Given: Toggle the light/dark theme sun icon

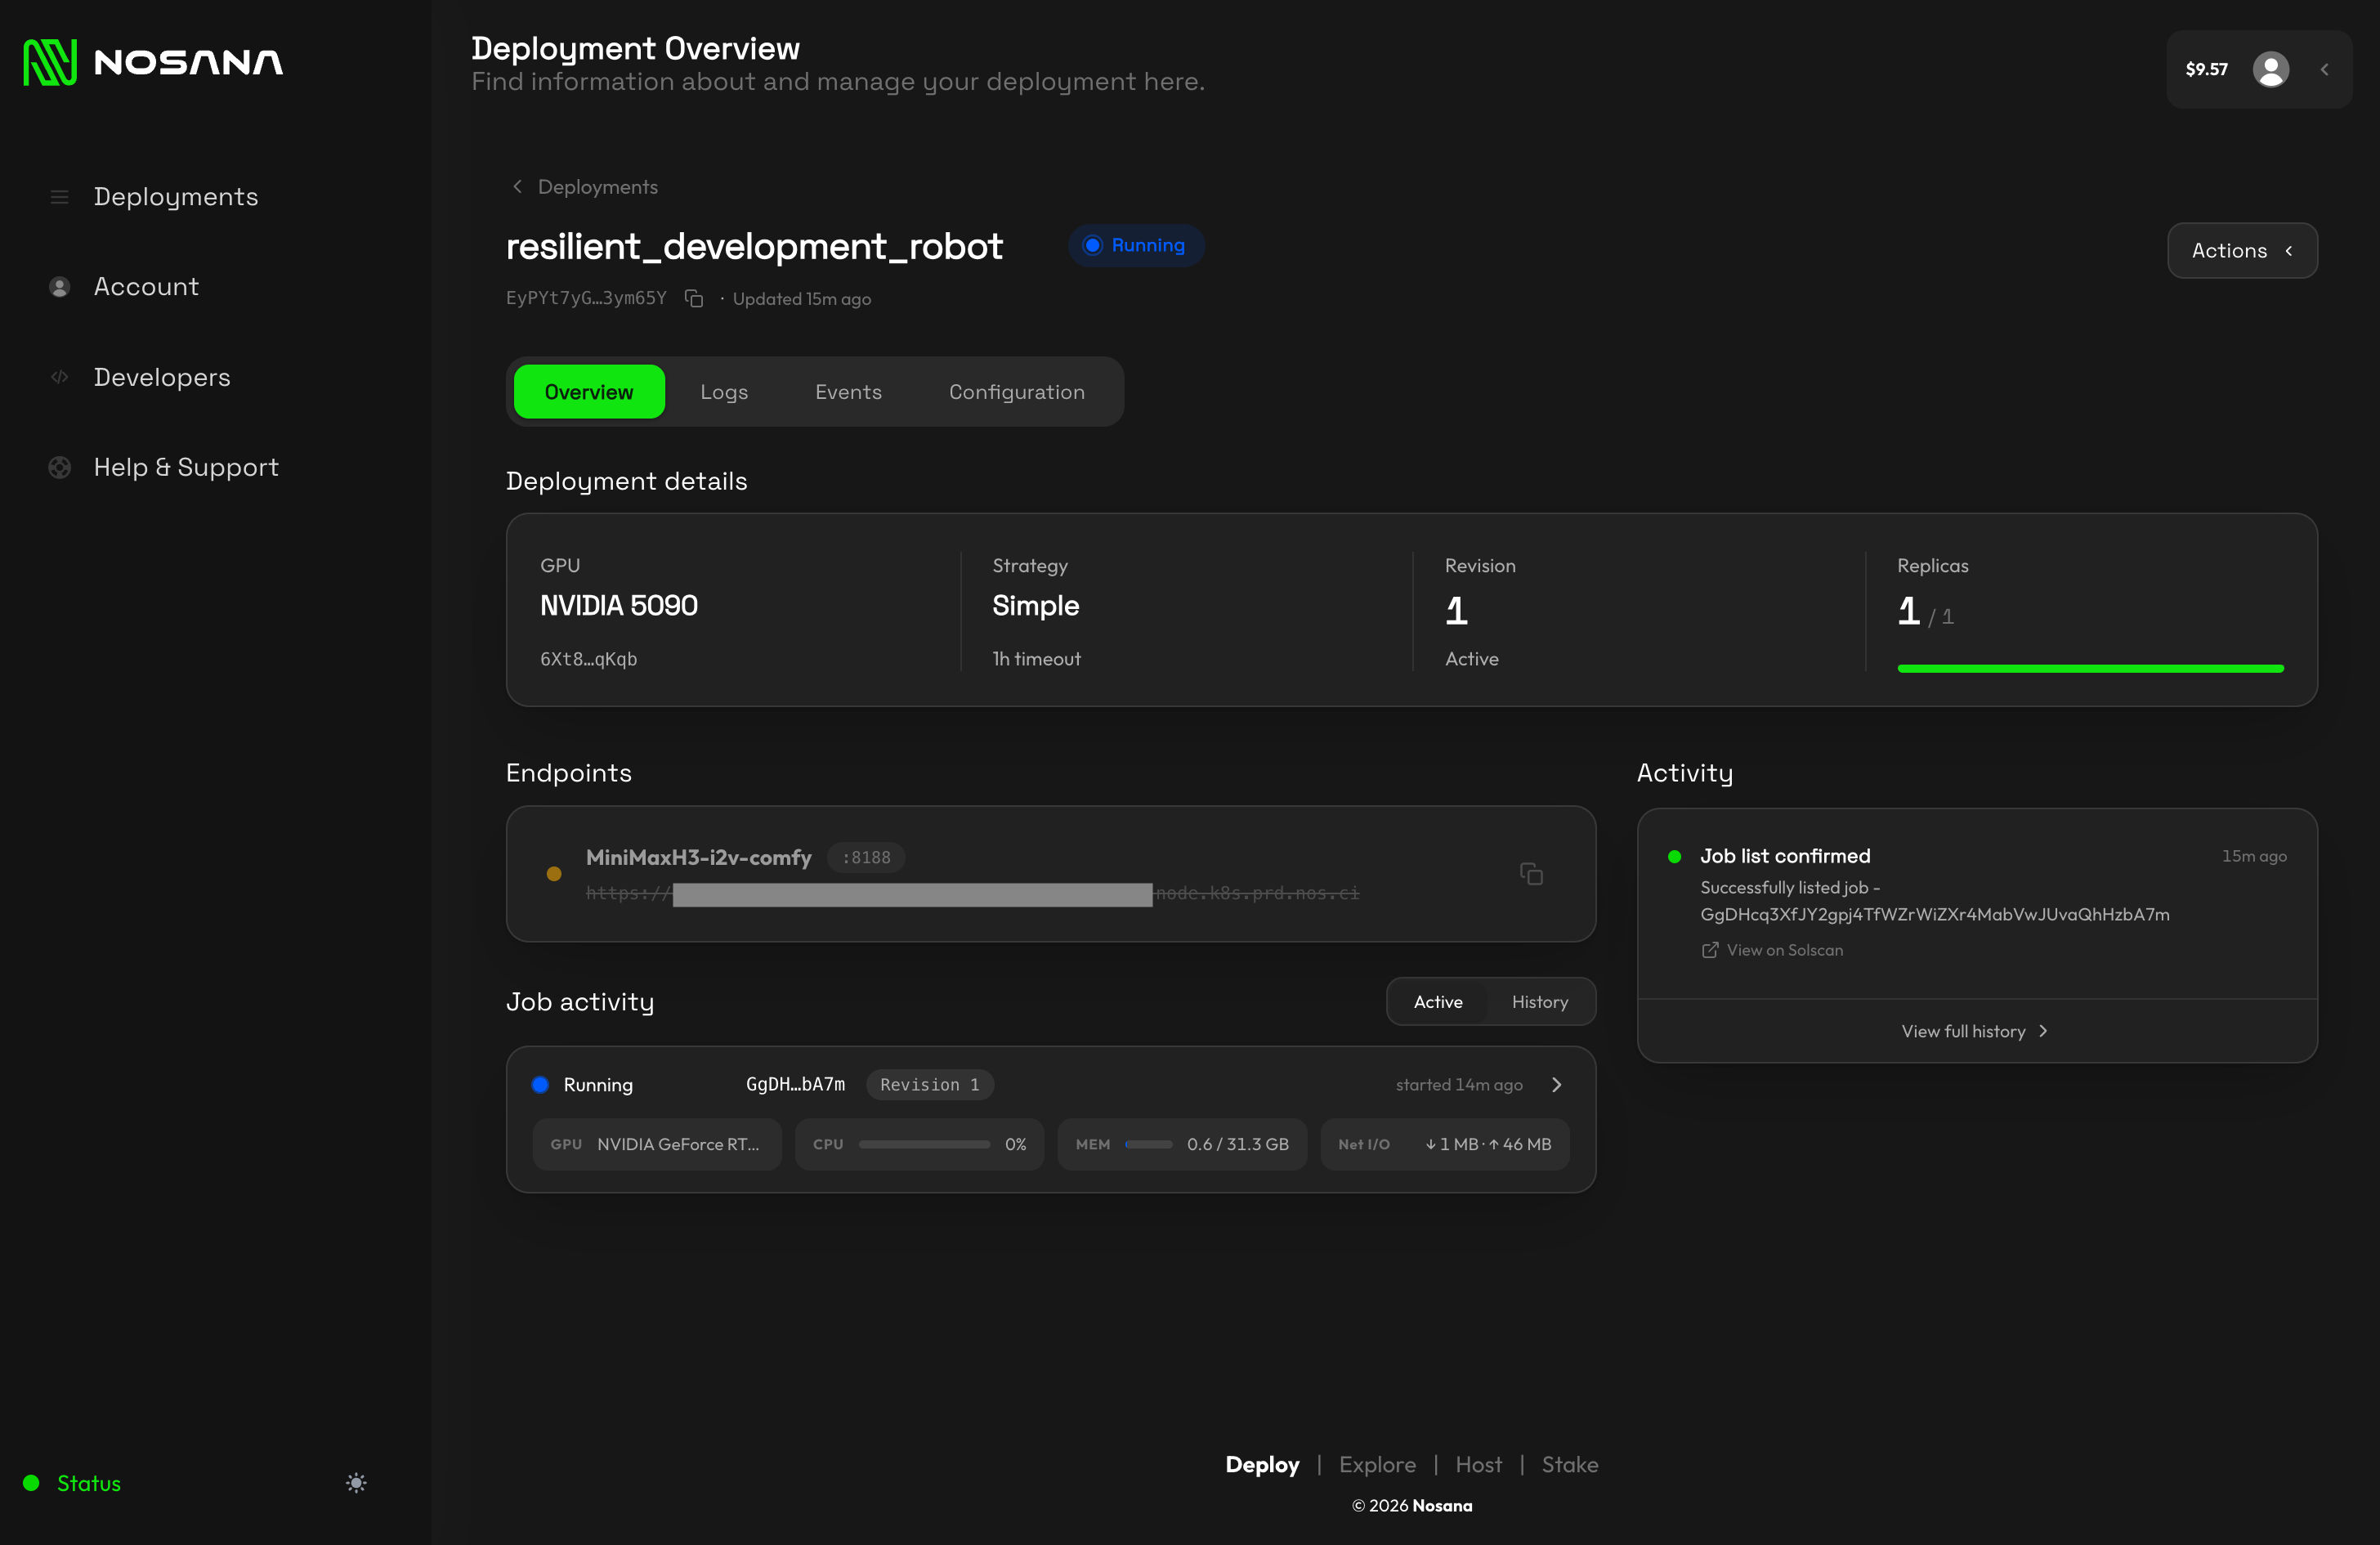Looking at the screenshot, I should click(356, 1483).
